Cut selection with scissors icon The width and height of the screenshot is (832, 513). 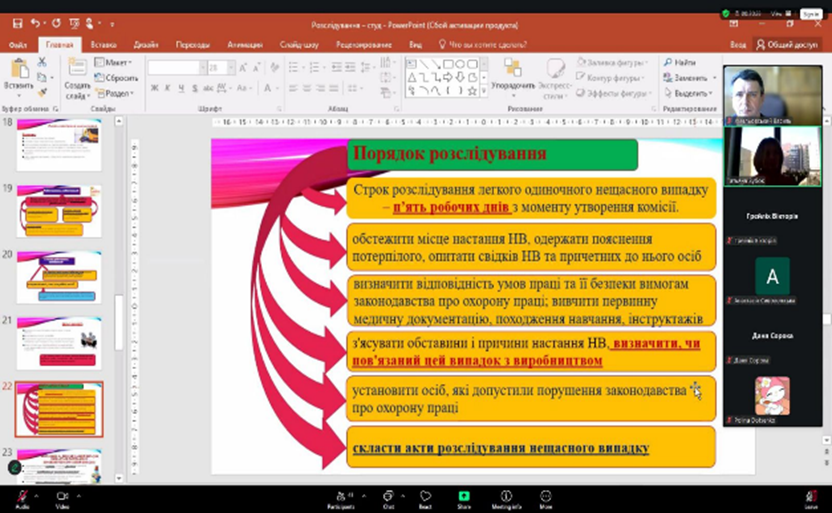pos(42,62)
